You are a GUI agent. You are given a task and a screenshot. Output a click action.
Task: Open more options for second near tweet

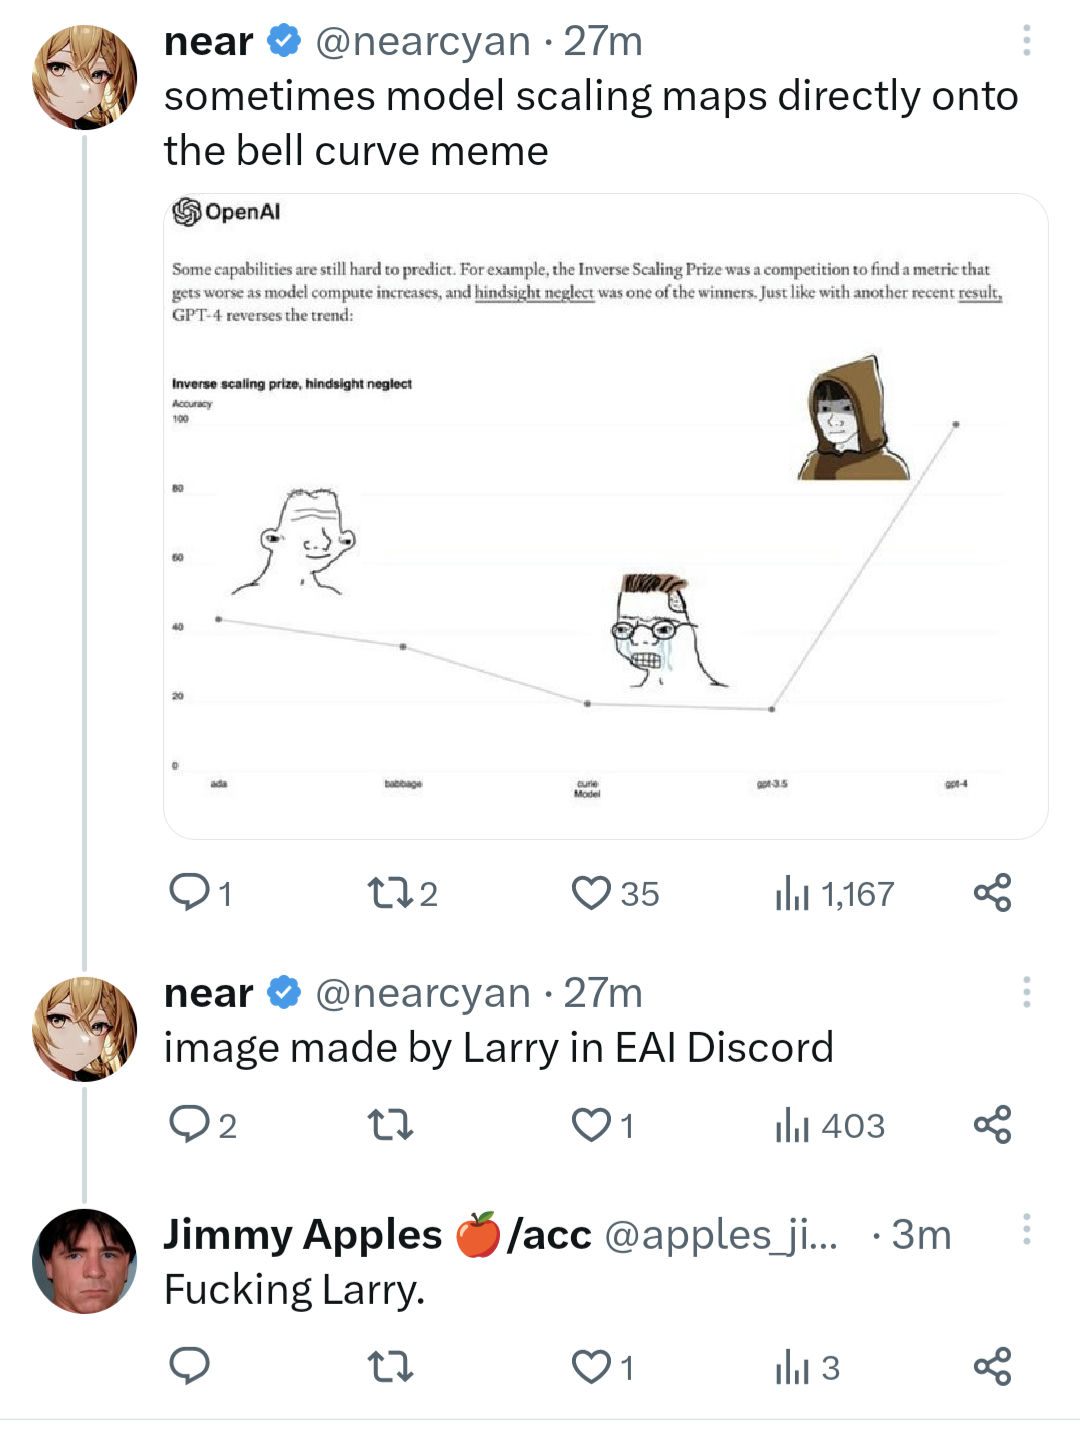pos(1026,992)
